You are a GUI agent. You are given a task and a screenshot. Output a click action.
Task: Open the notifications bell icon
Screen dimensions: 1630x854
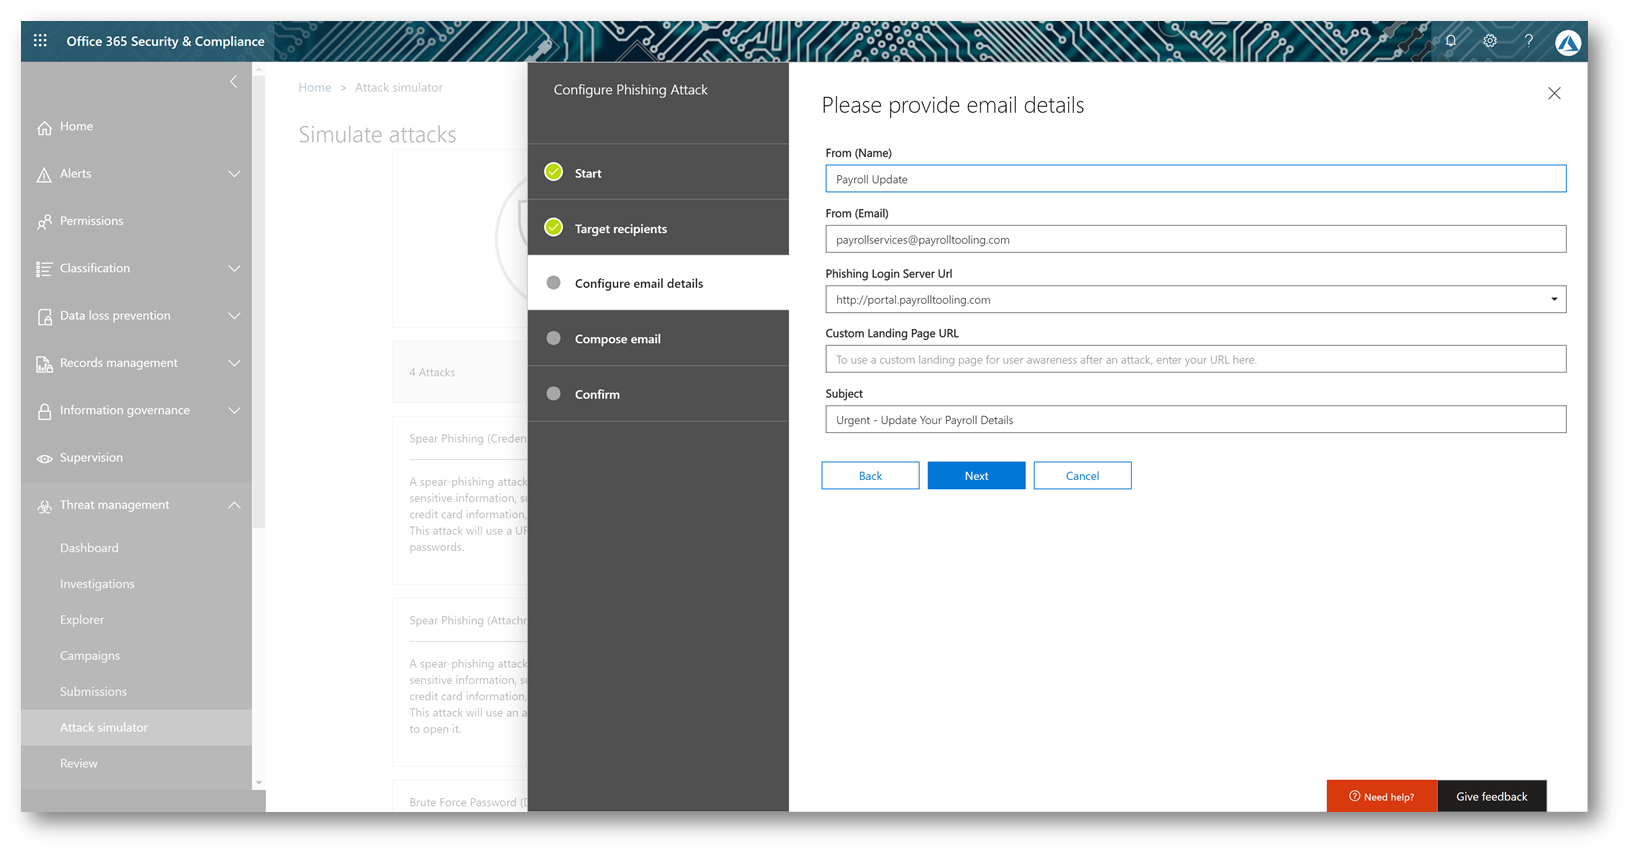point(1451,41)
